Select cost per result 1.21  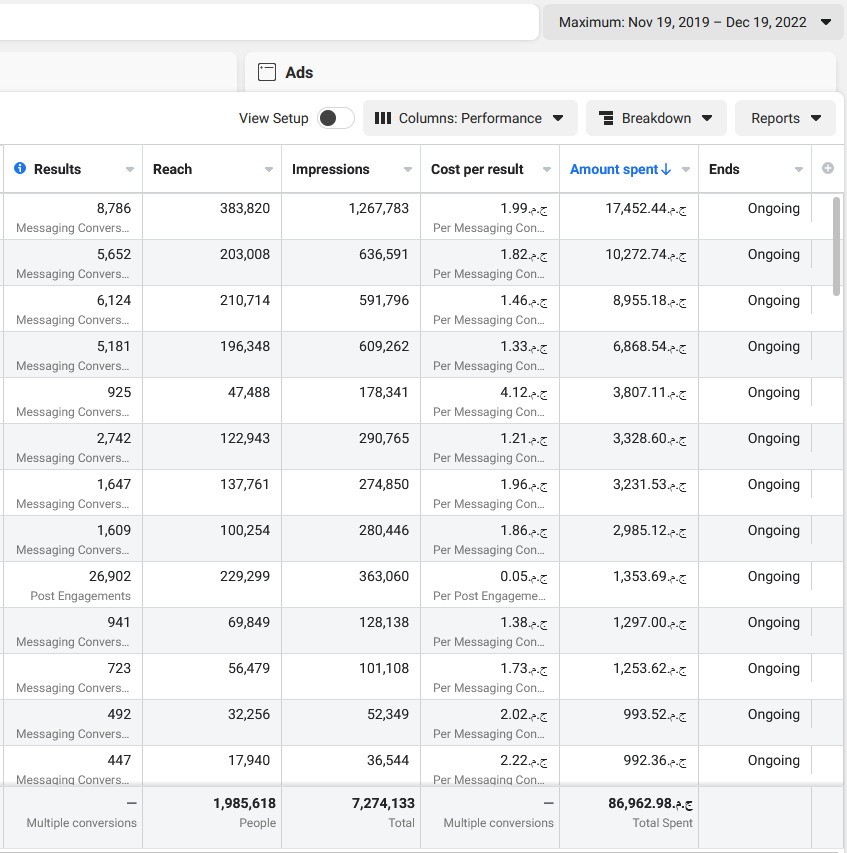(524, 438)
